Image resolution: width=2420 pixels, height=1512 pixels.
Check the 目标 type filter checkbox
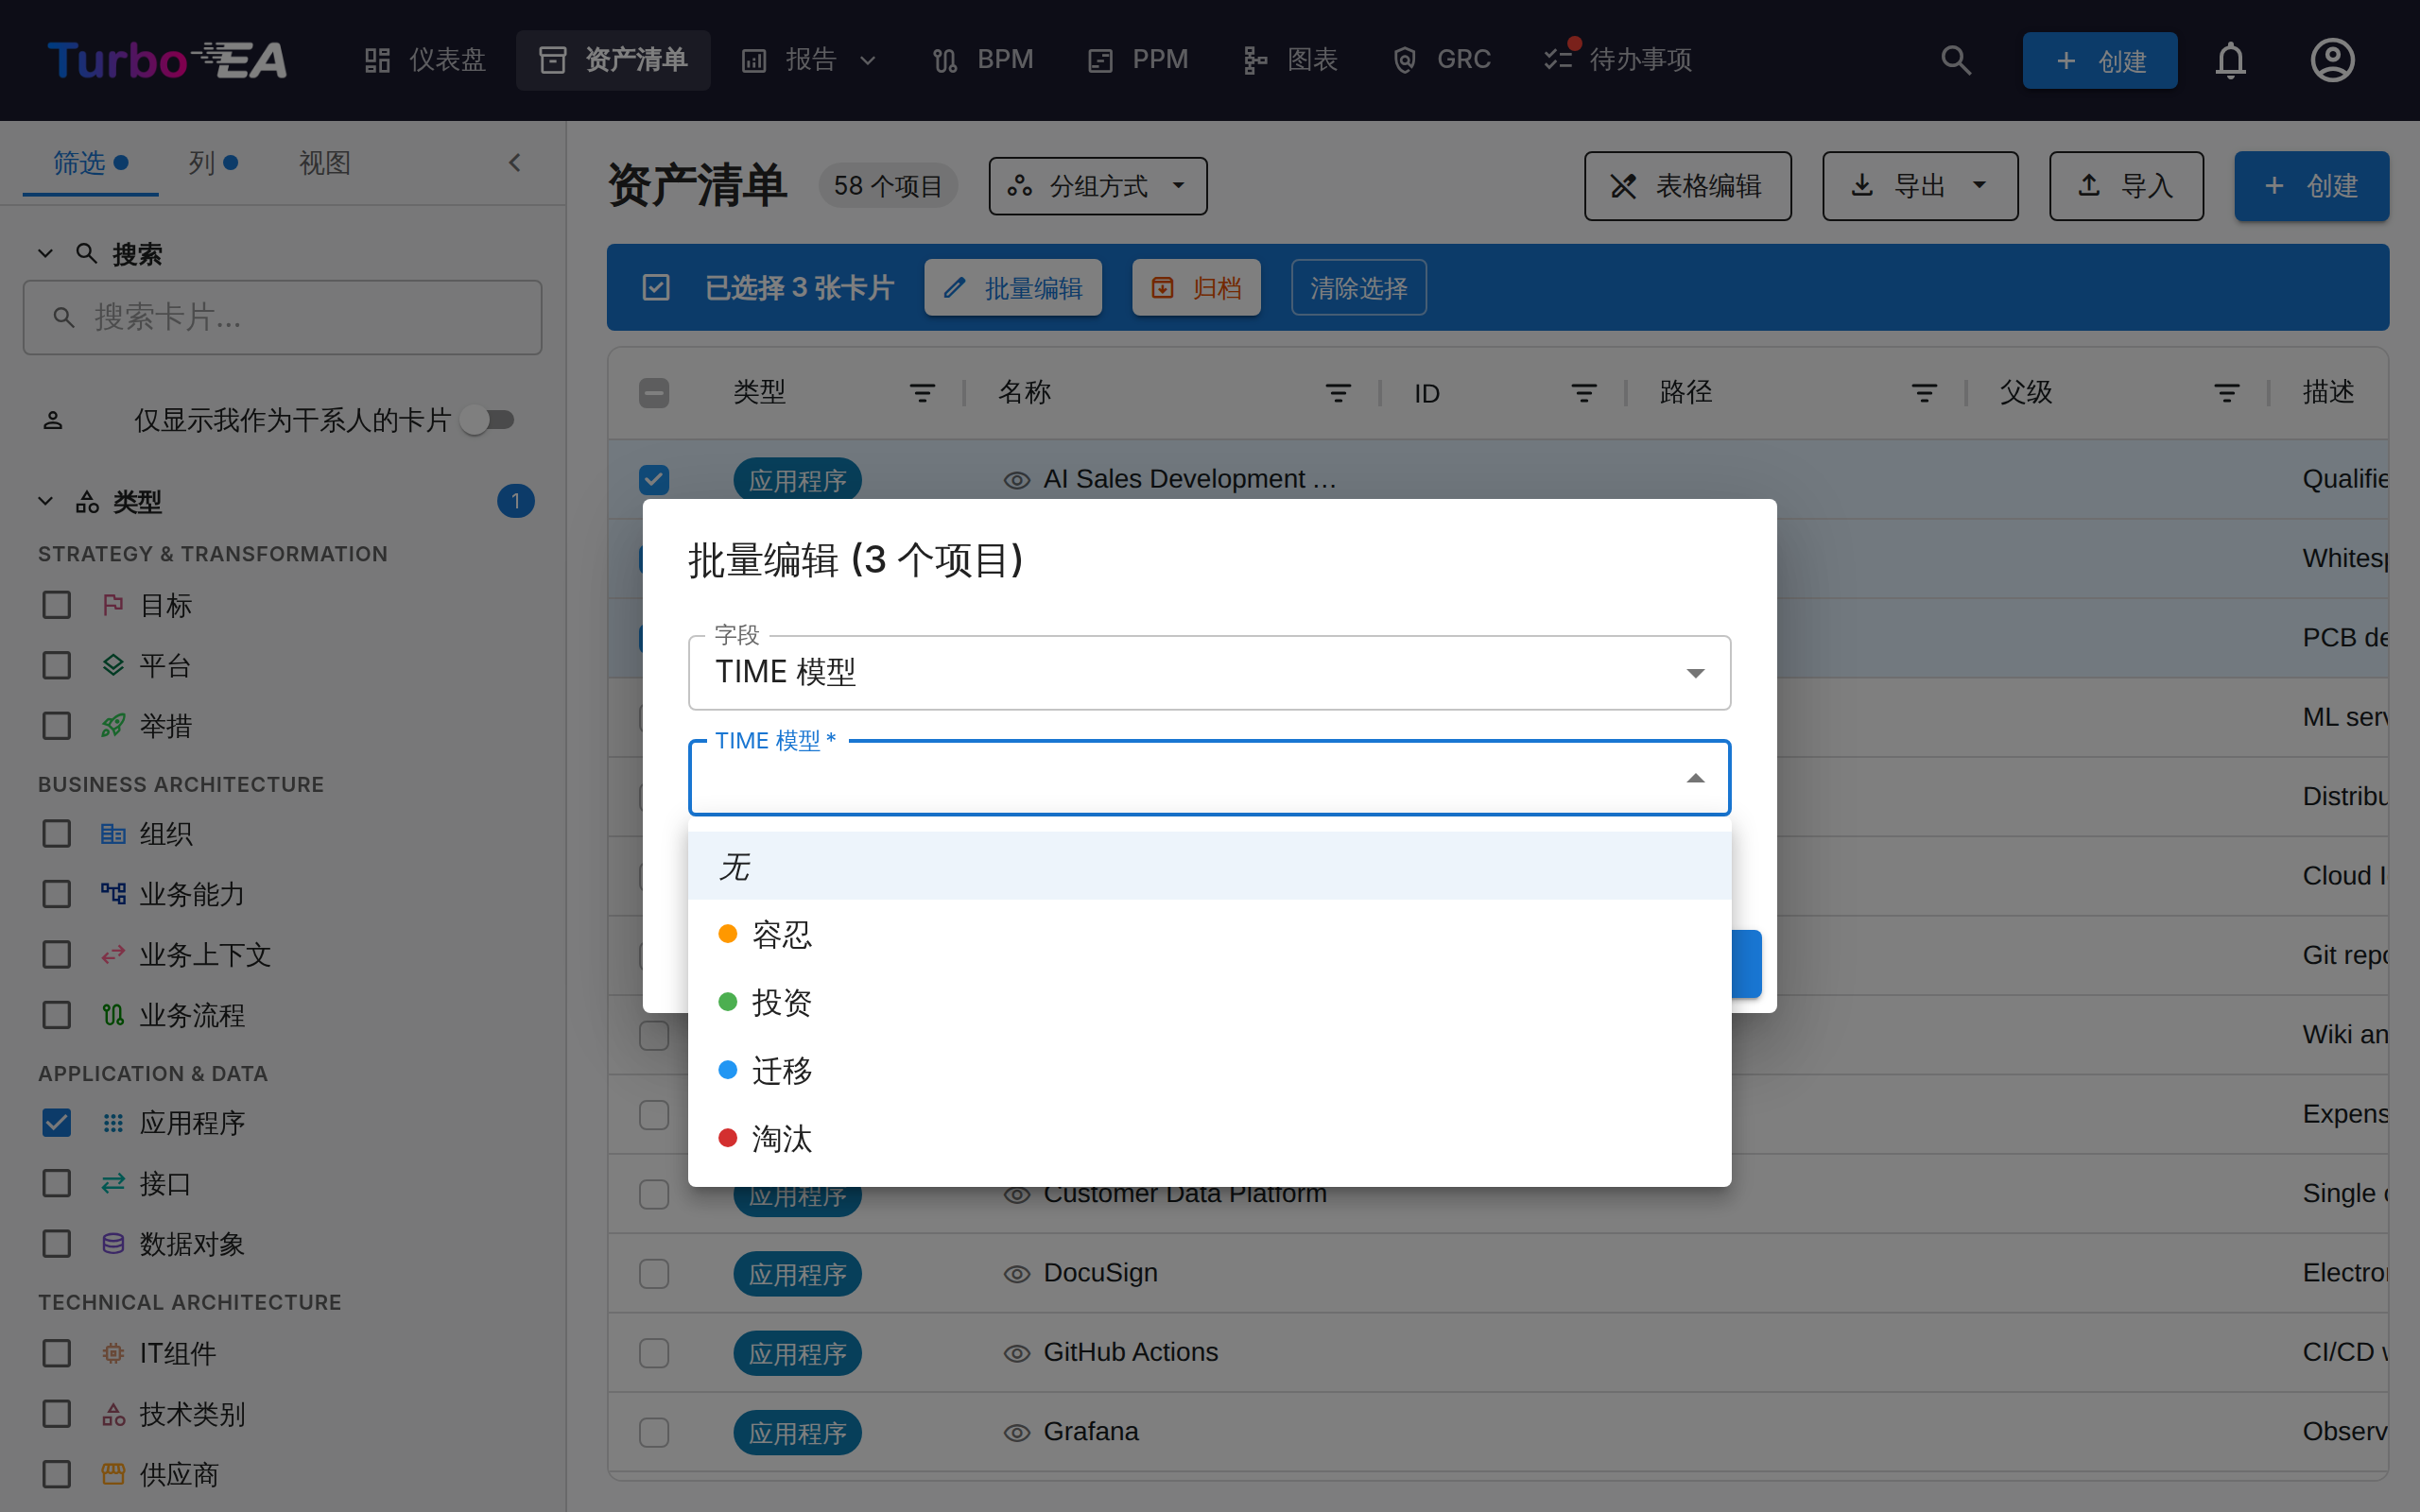(57, 605)
